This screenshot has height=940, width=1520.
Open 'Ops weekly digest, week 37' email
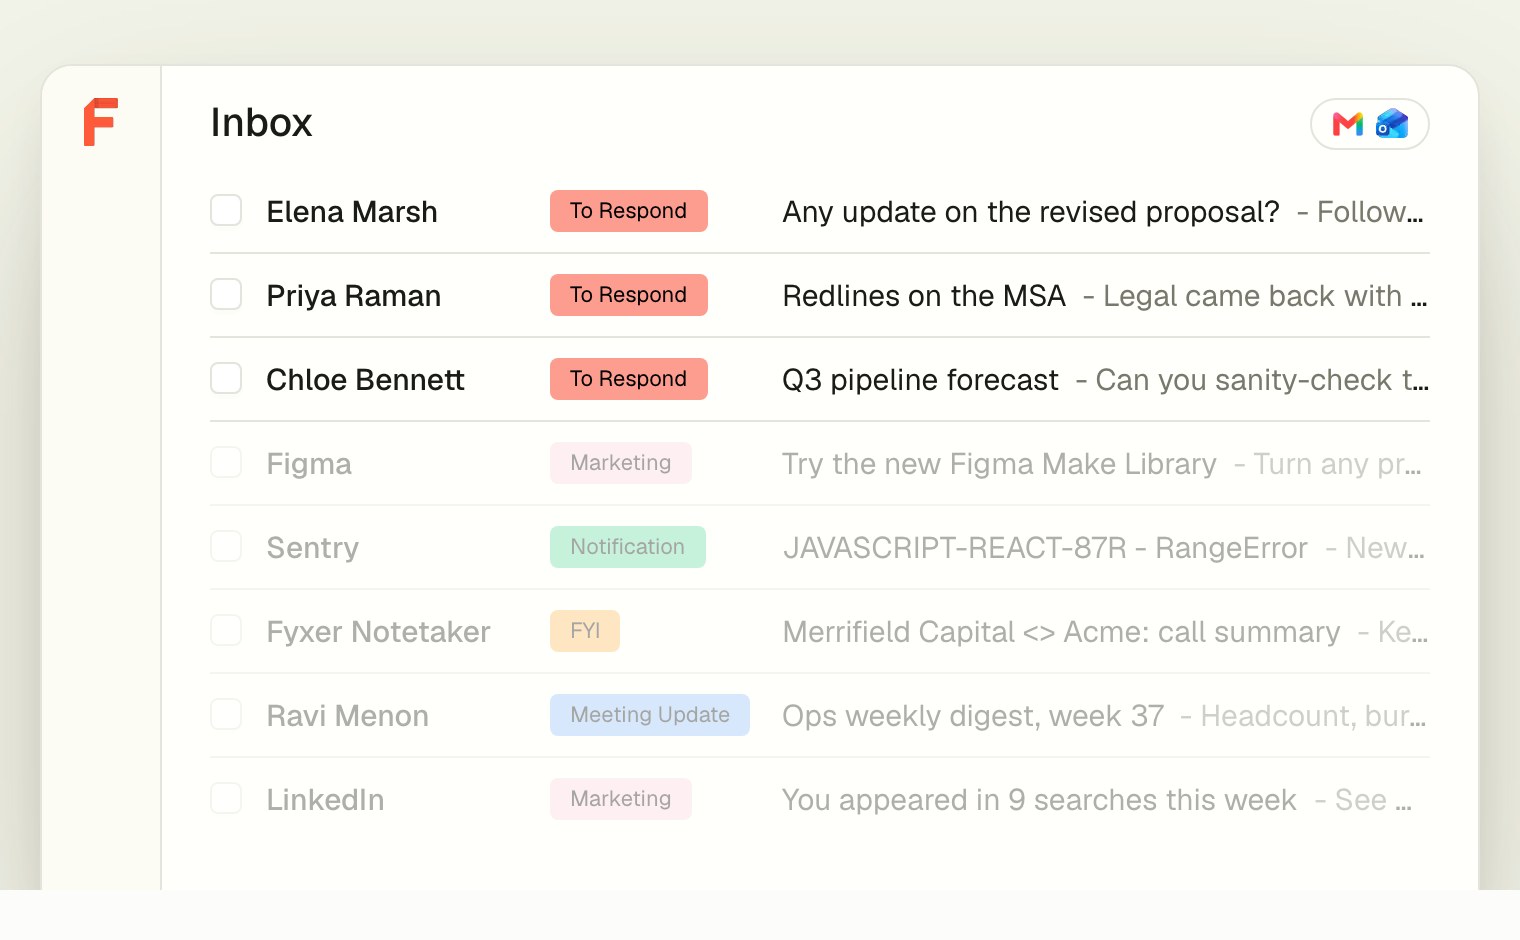point(973,716)
